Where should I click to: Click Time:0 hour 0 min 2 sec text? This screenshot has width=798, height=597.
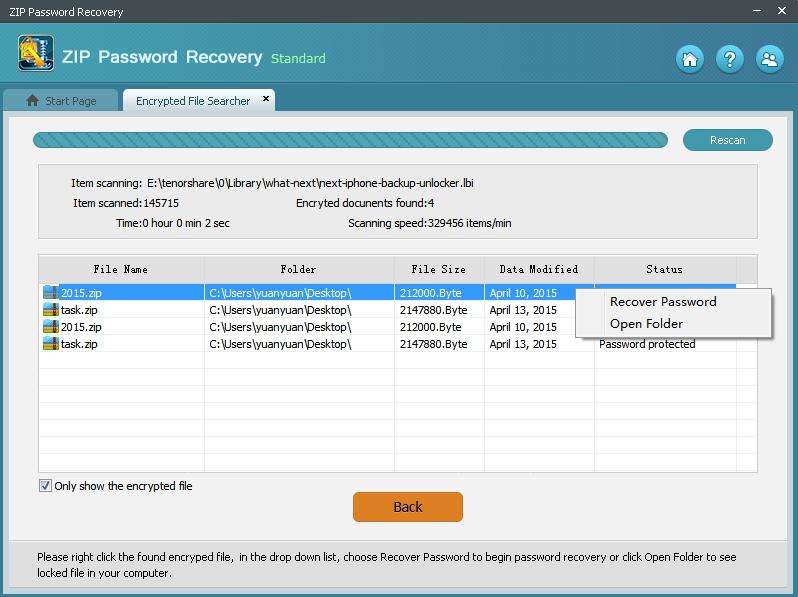coord(173,223)
